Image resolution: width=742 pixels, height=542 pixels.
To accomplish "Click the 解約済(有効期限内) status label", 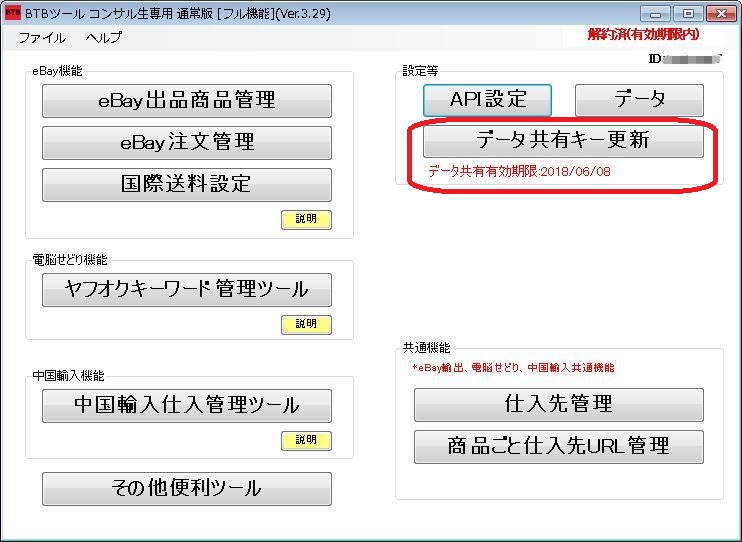I will [x=643, y=35].
